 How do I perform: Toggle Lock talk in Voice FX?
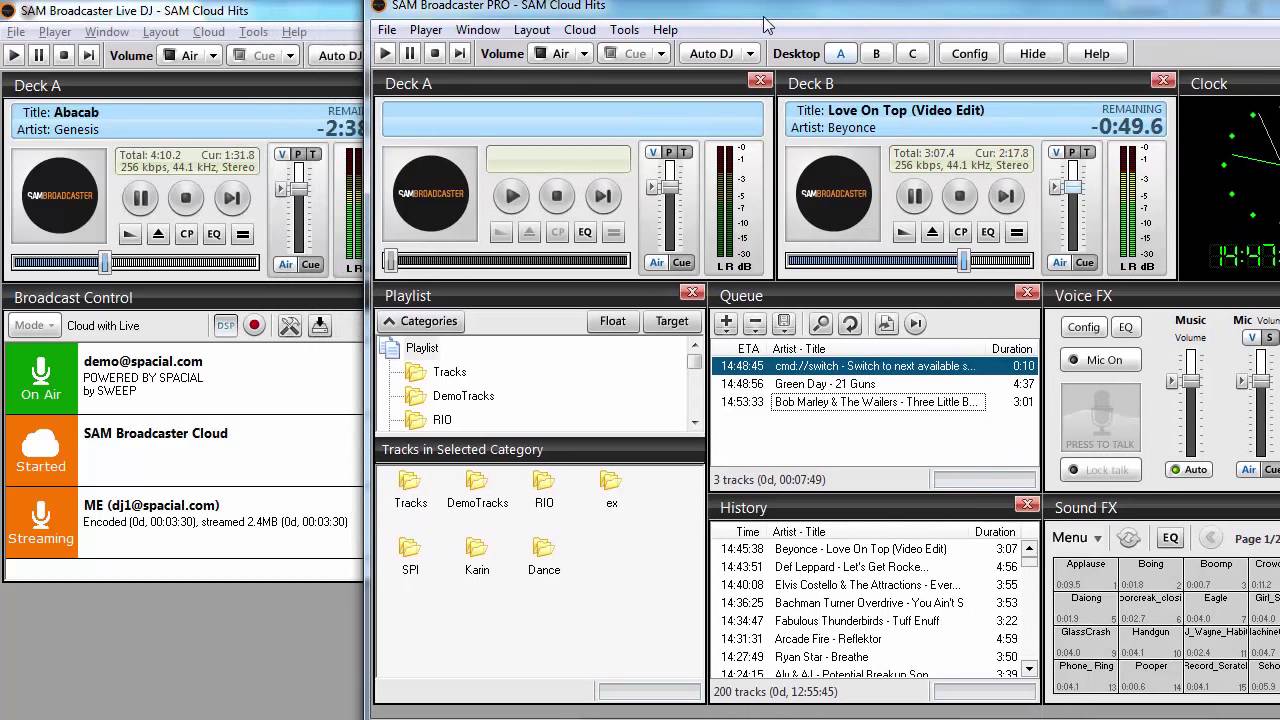coord(1100,469)
